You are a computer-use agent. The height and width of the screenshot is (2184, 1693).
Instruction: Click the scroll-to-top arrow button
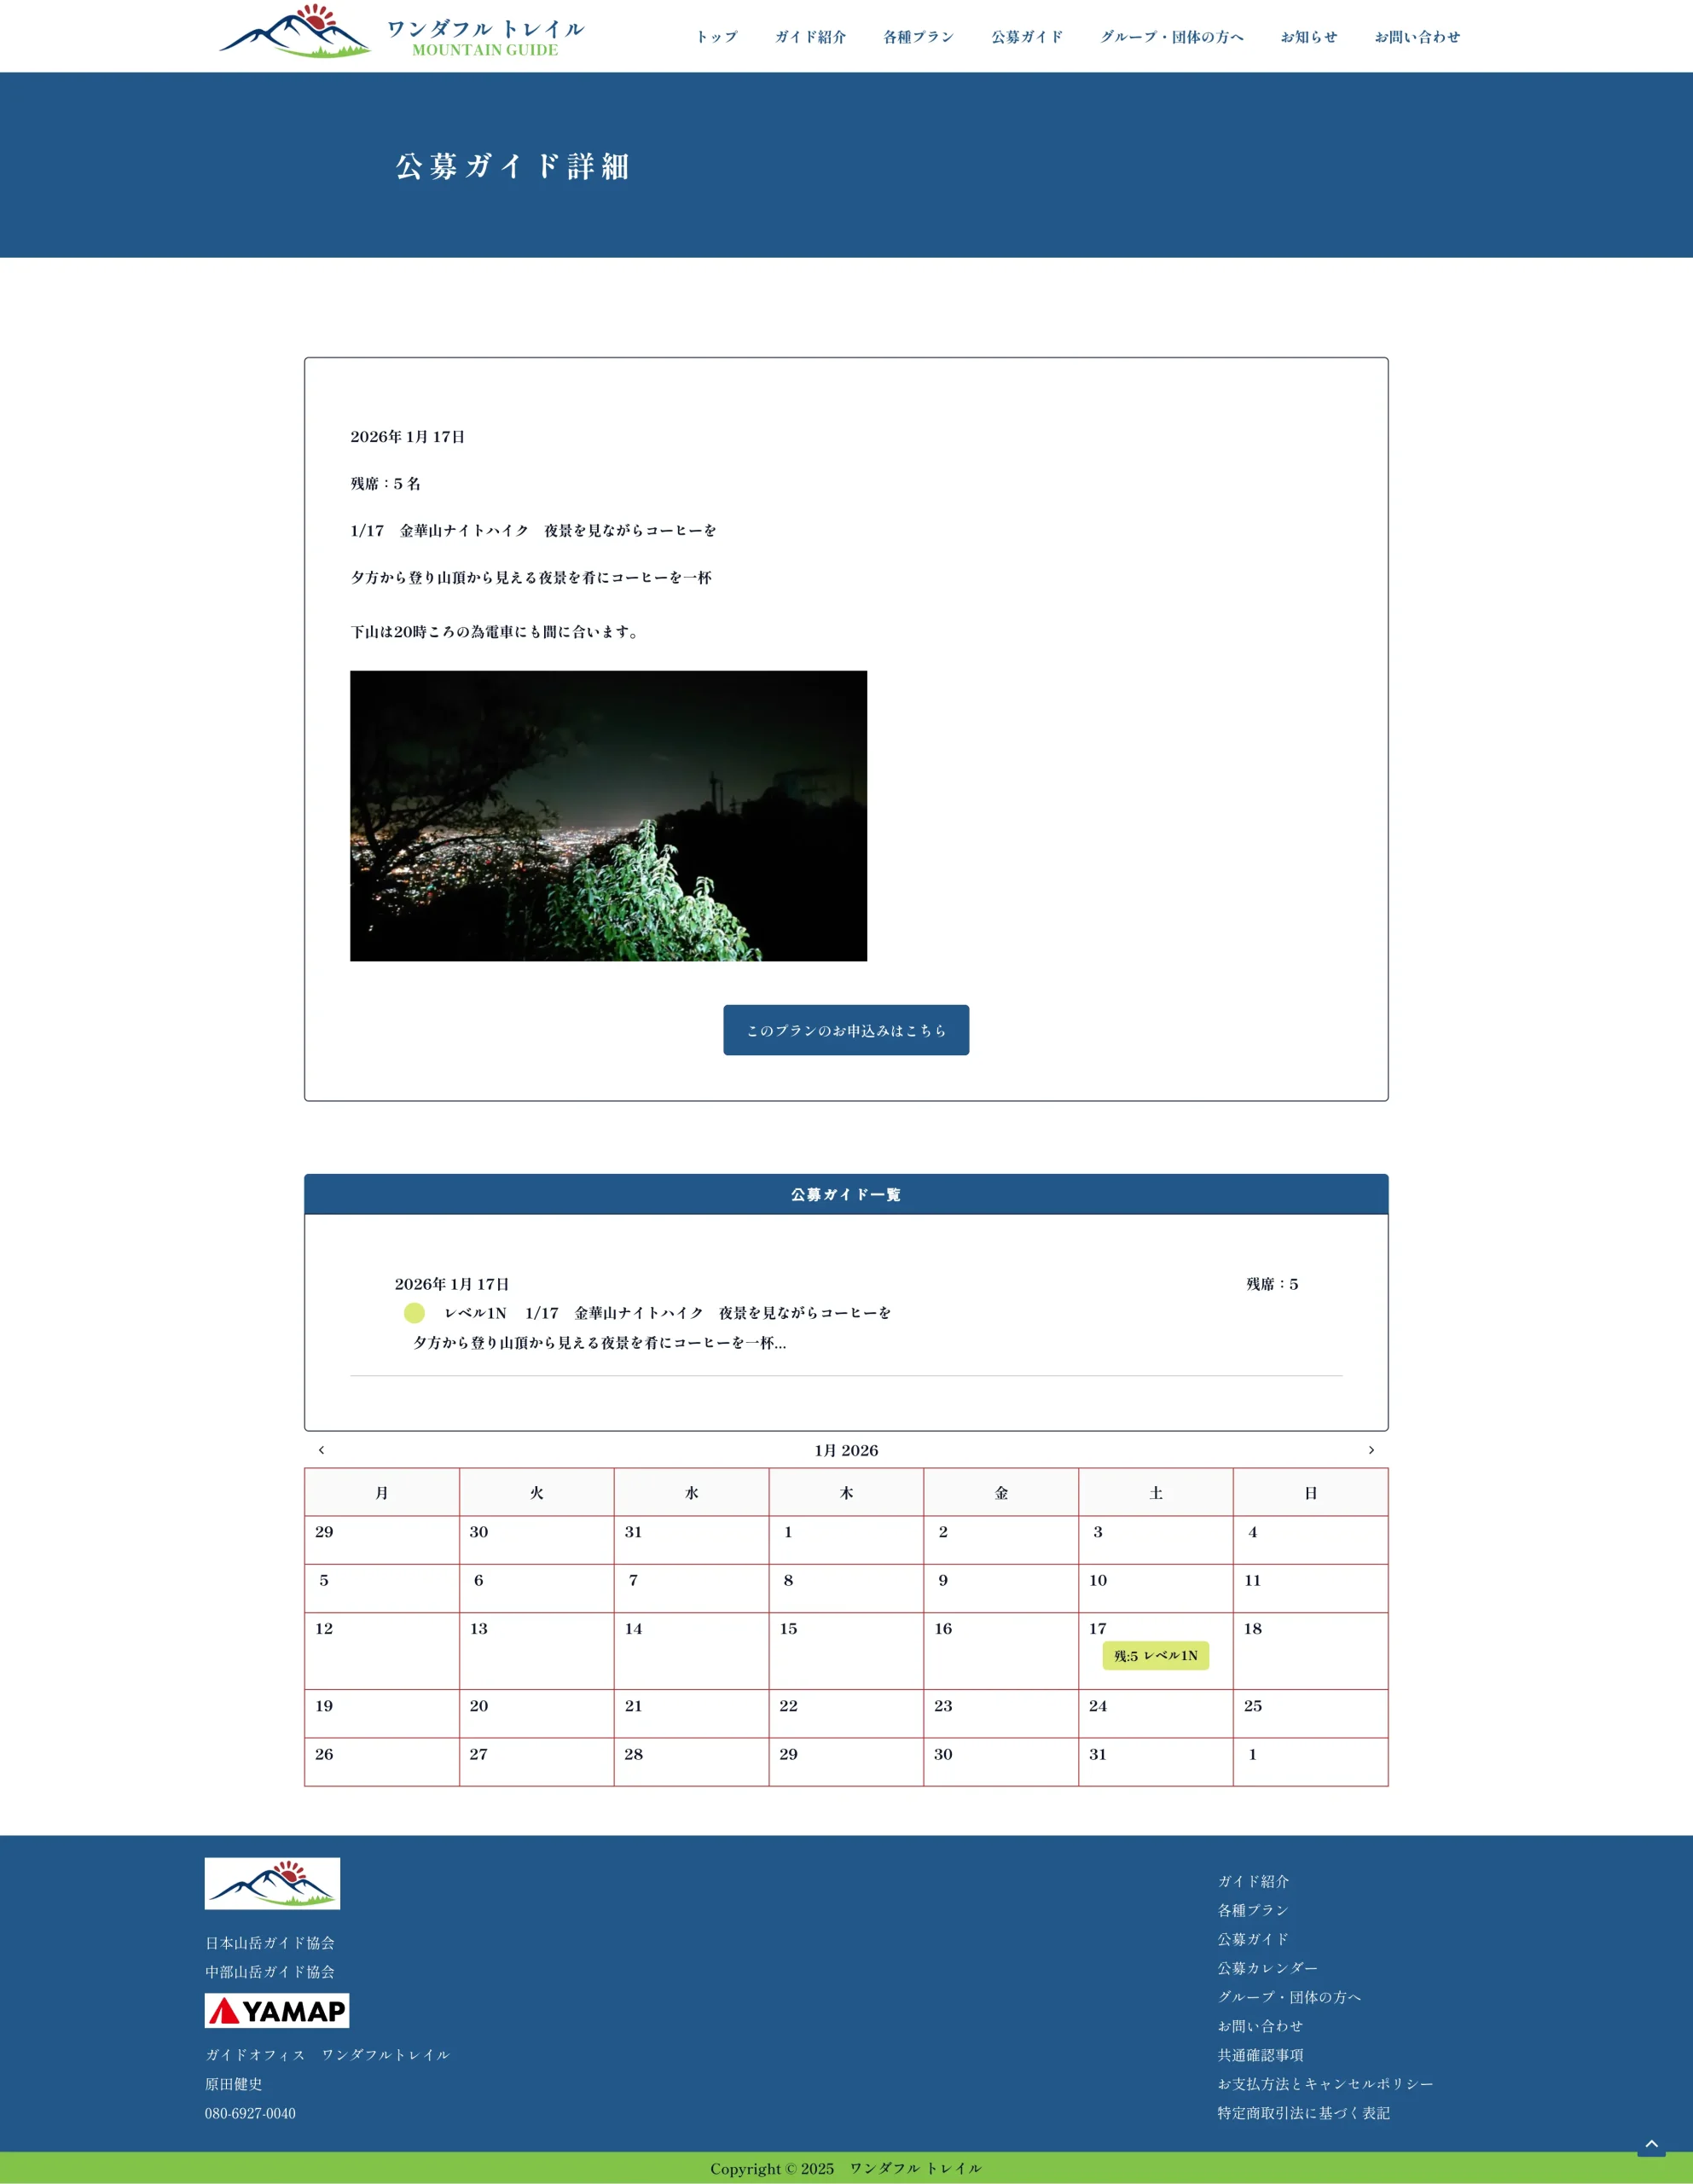[x=1651, y=2143]
